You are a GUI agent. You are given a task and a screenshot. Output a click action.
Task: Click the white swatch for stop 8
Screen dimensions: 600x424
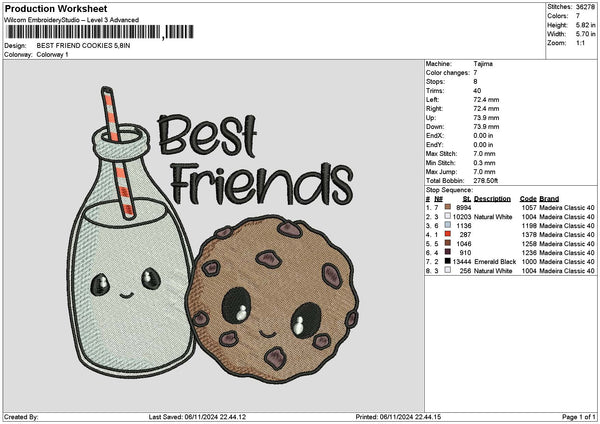click(x=447, y=270)
